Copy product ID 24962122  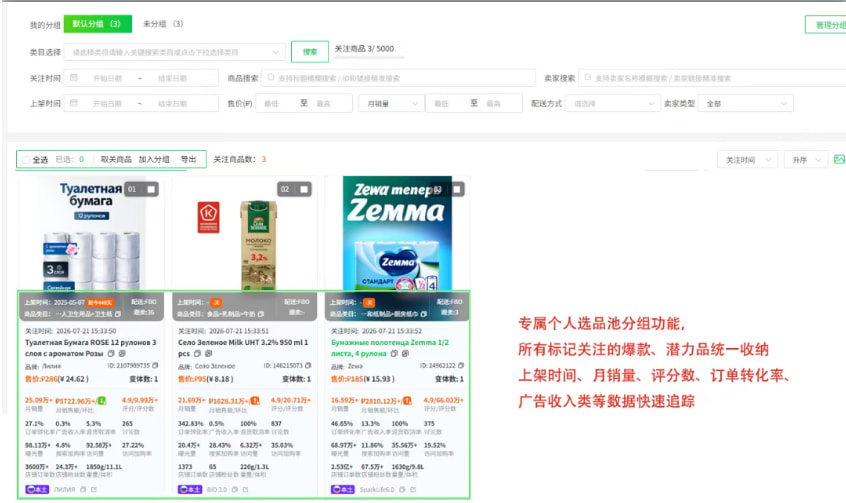point(461,365)
